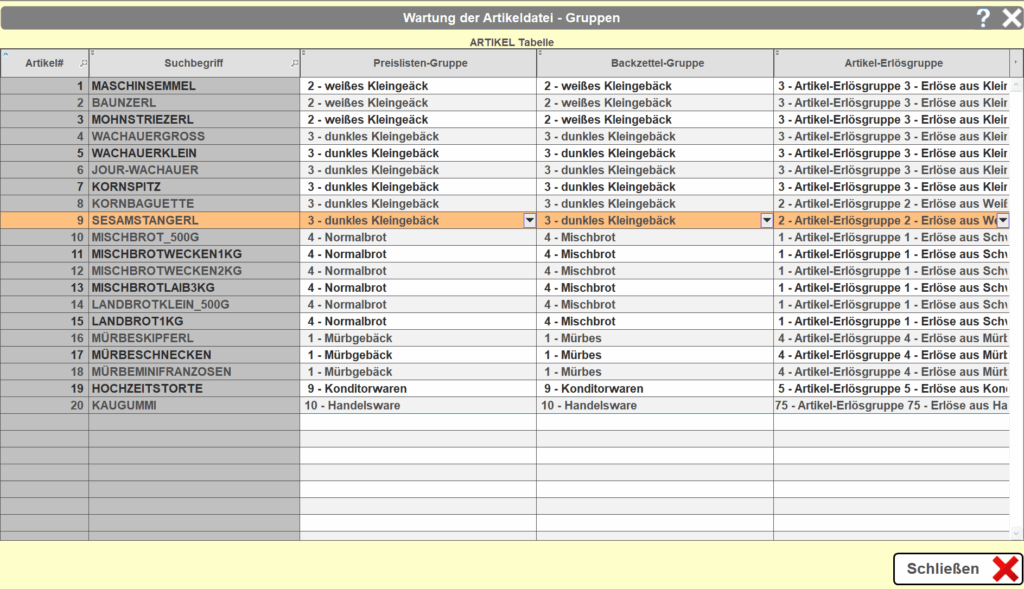The image size is (1024, 589).
Task: Click the scroll down arrow of the table
Action: tap(1016, 533)
